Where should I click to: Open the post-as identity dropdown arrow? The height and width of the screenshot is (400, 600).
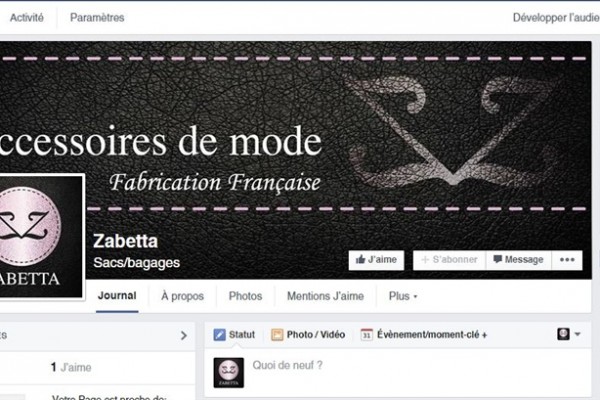click(x=577, y=334)
